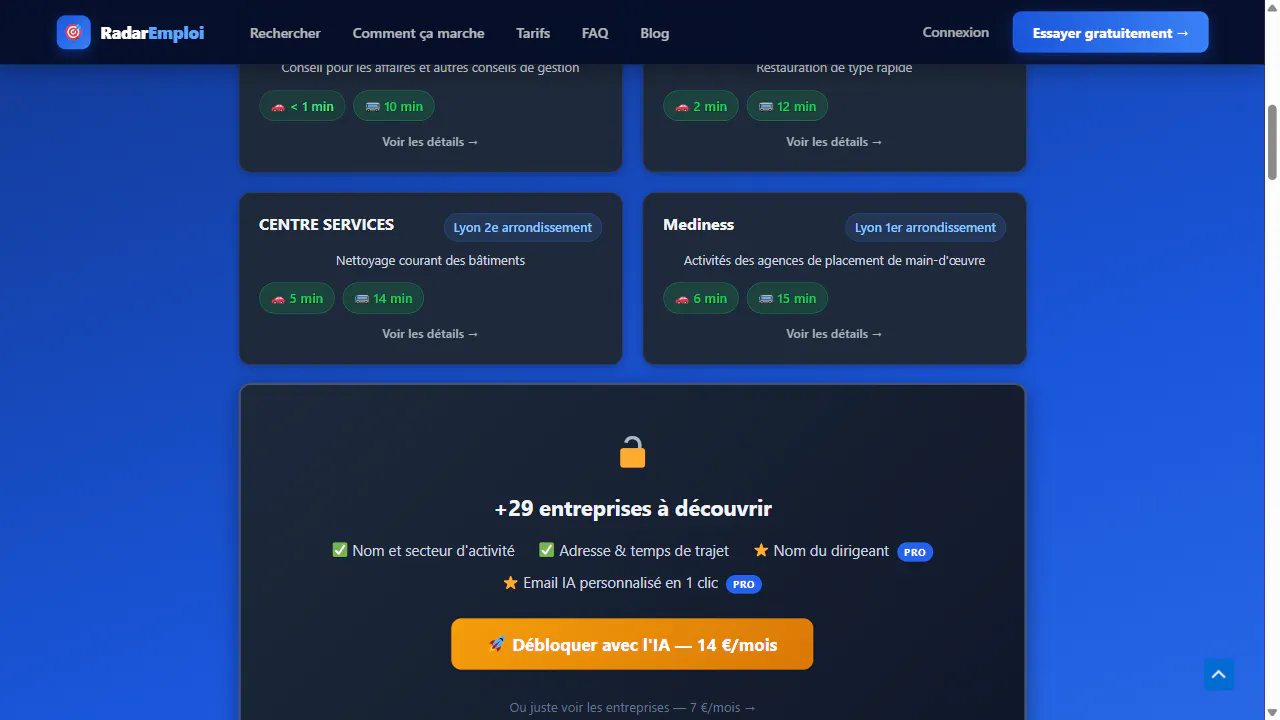This screenshot has width=1280, height=720.
Task: Click the 'Nom et secteur d'activité' checkmark item
Action: coord(423,550)
